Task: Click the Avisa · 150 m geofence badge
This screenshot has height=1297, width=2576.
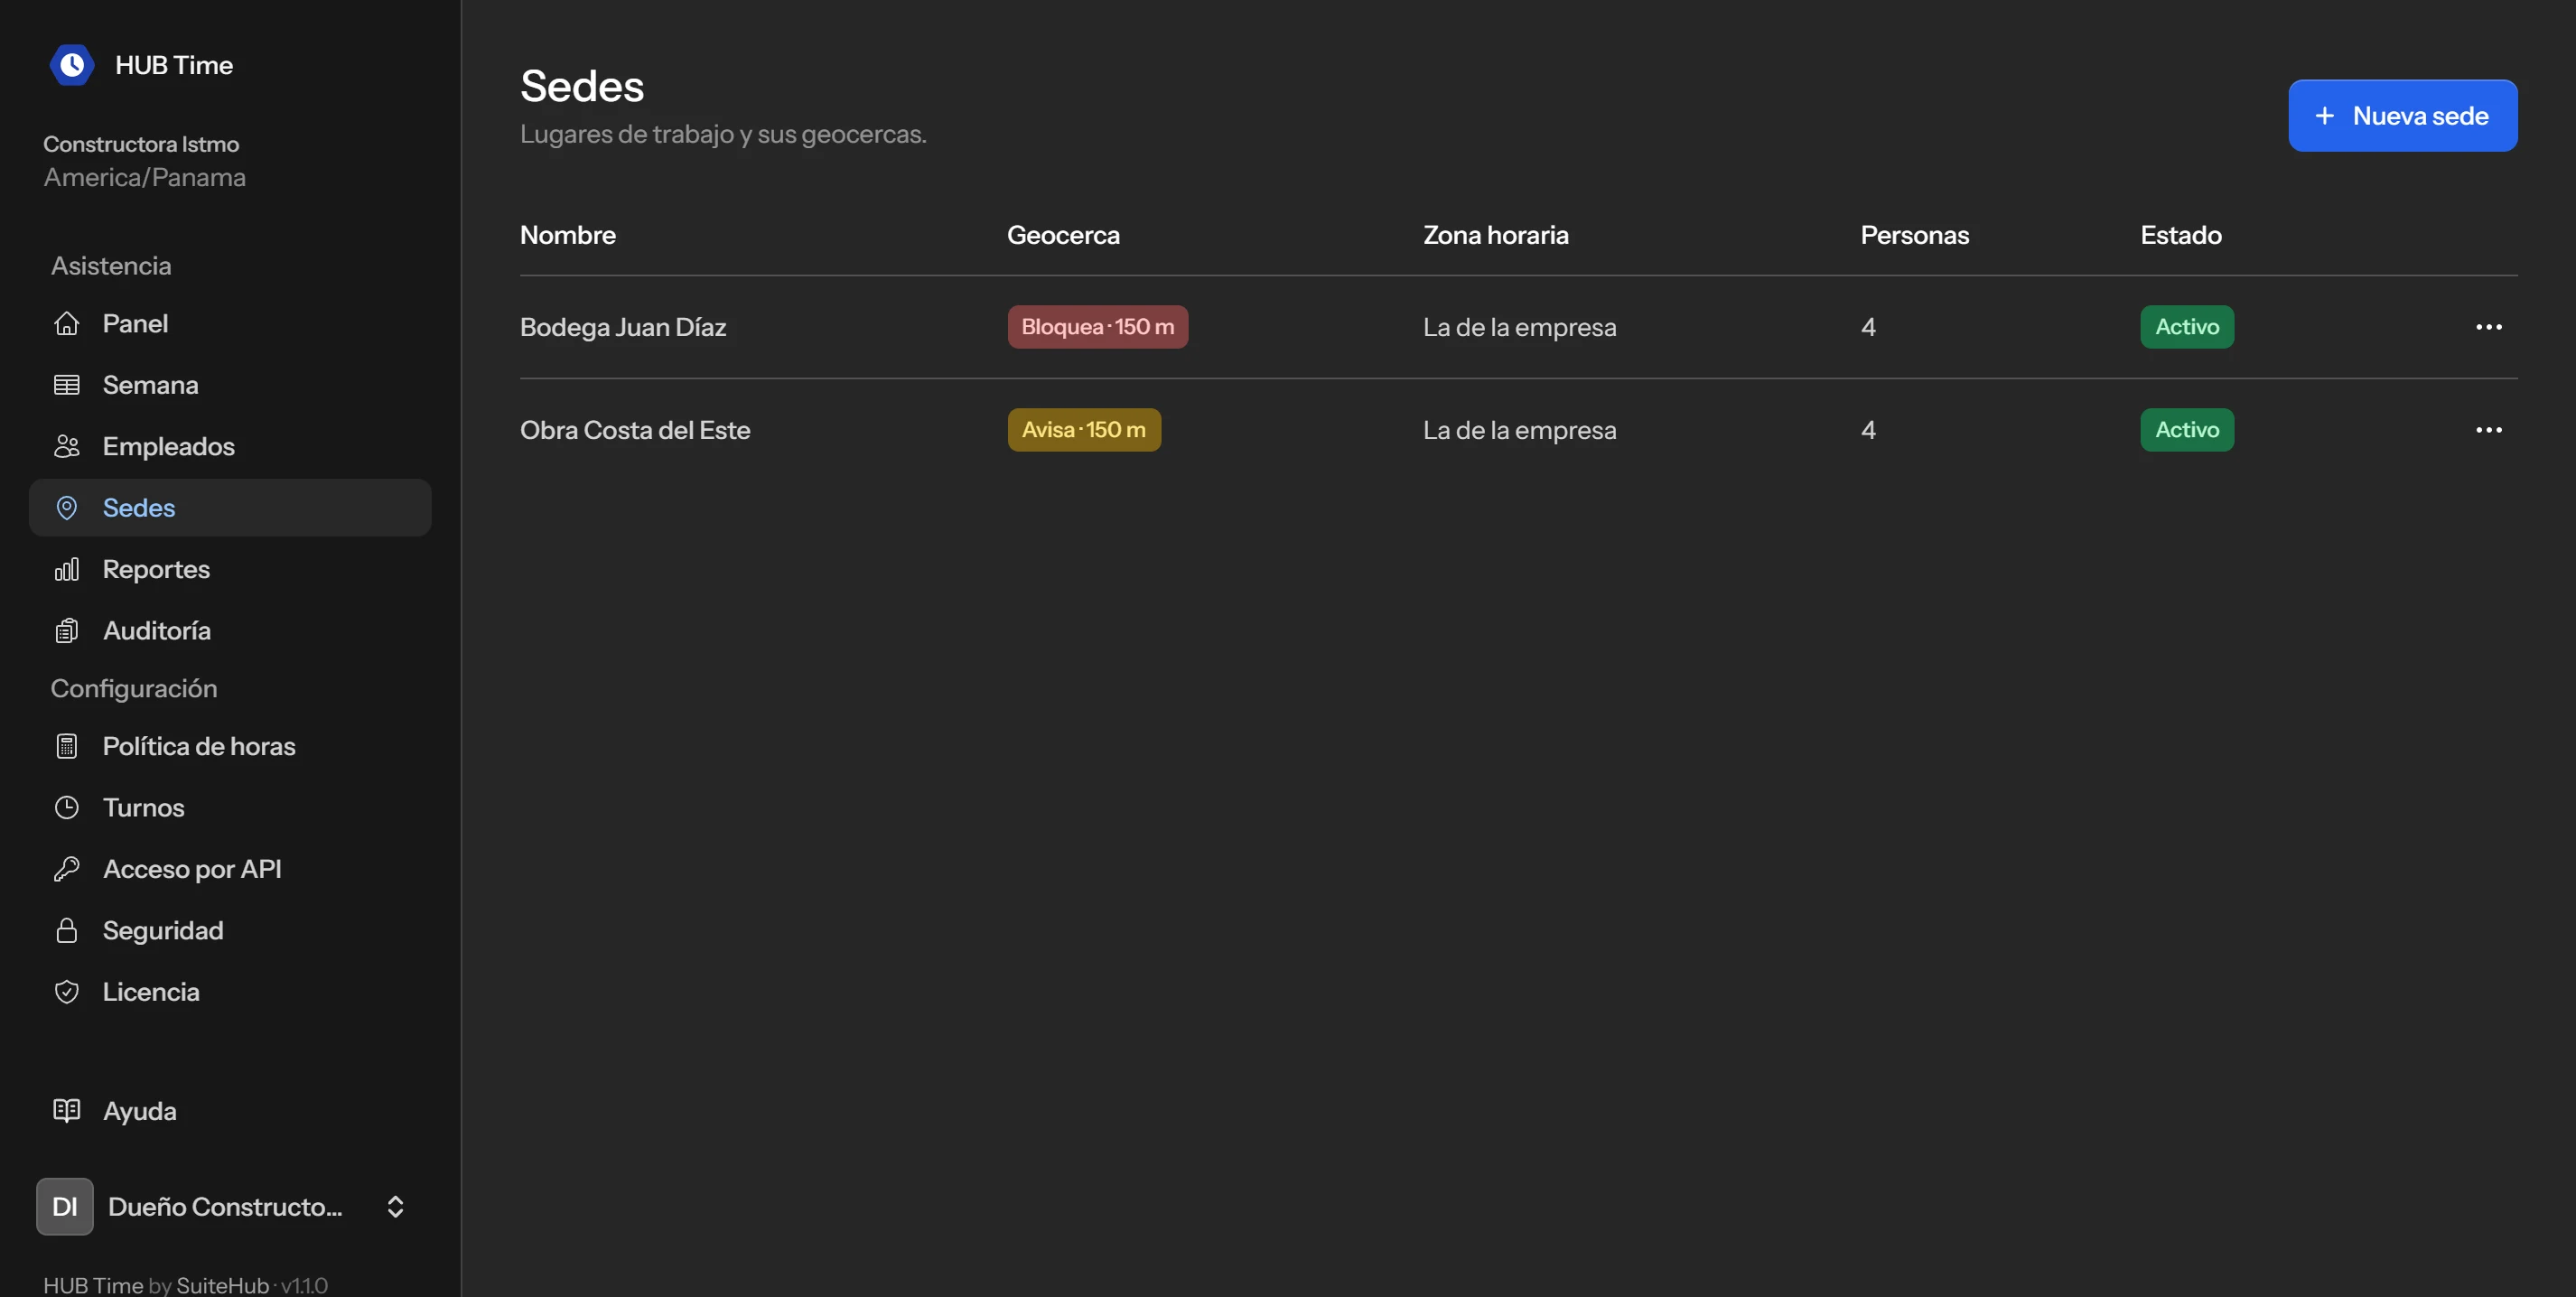Action: tap(1084, 430)
